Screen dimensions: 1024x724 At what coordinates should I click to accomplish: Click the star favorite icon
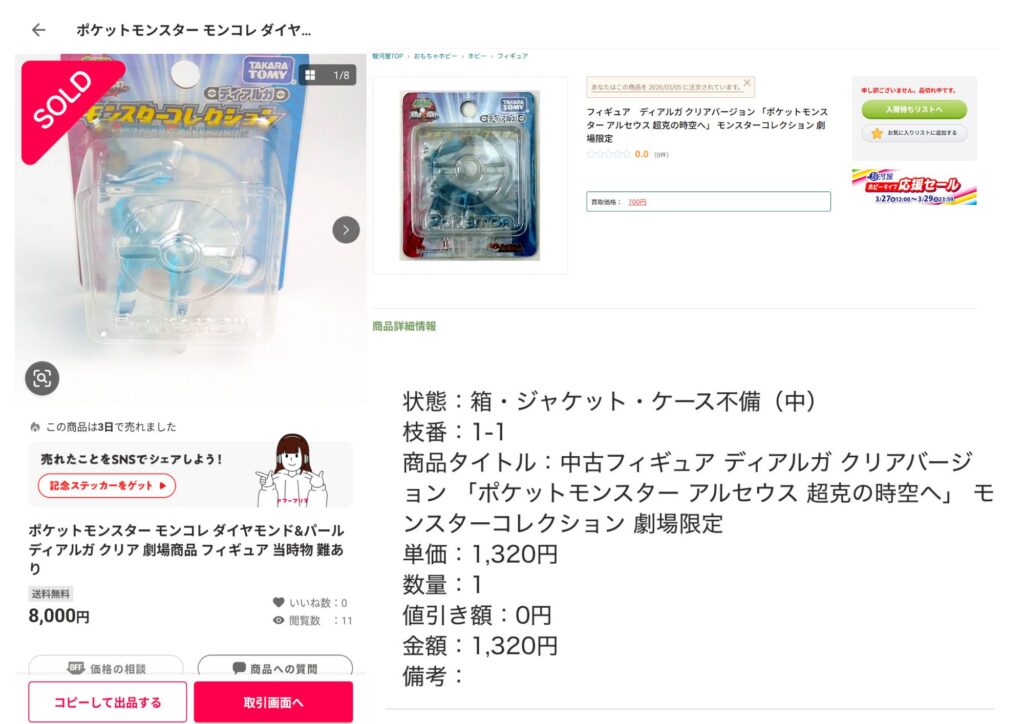click(x=876, y=133)
